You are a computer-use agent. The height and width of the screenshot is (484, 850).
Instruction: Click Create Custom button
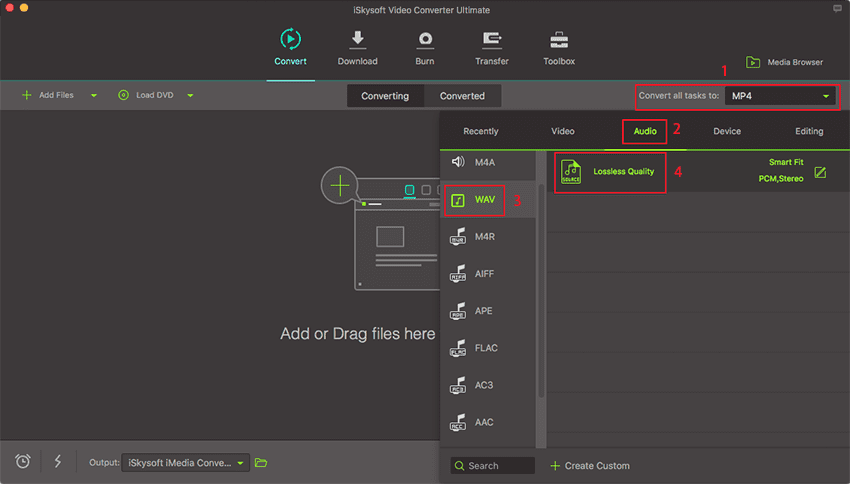click(590, 466)
